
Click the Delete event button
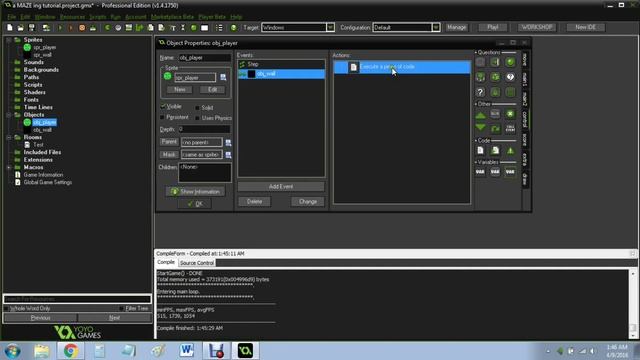tap(254, 202)
